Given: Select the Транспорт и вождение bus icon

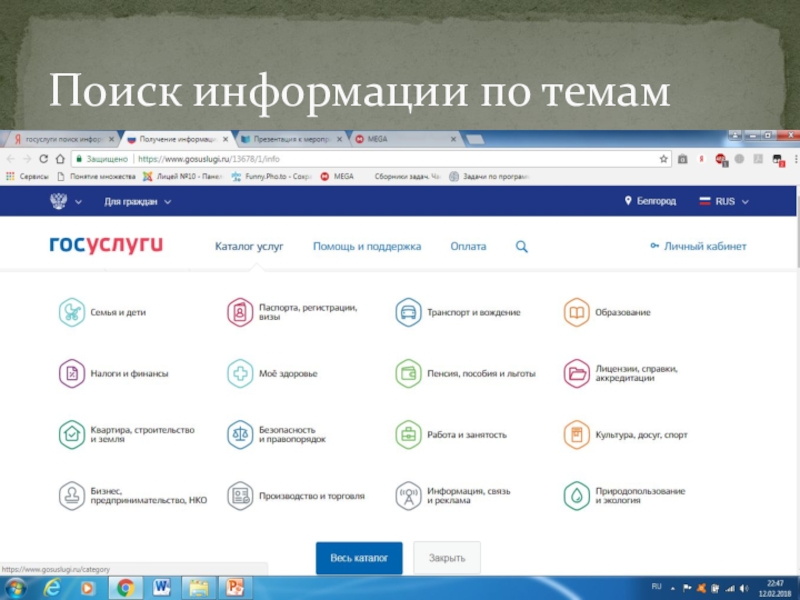Looking at the screenshot, I should click(x=408, y=312).
